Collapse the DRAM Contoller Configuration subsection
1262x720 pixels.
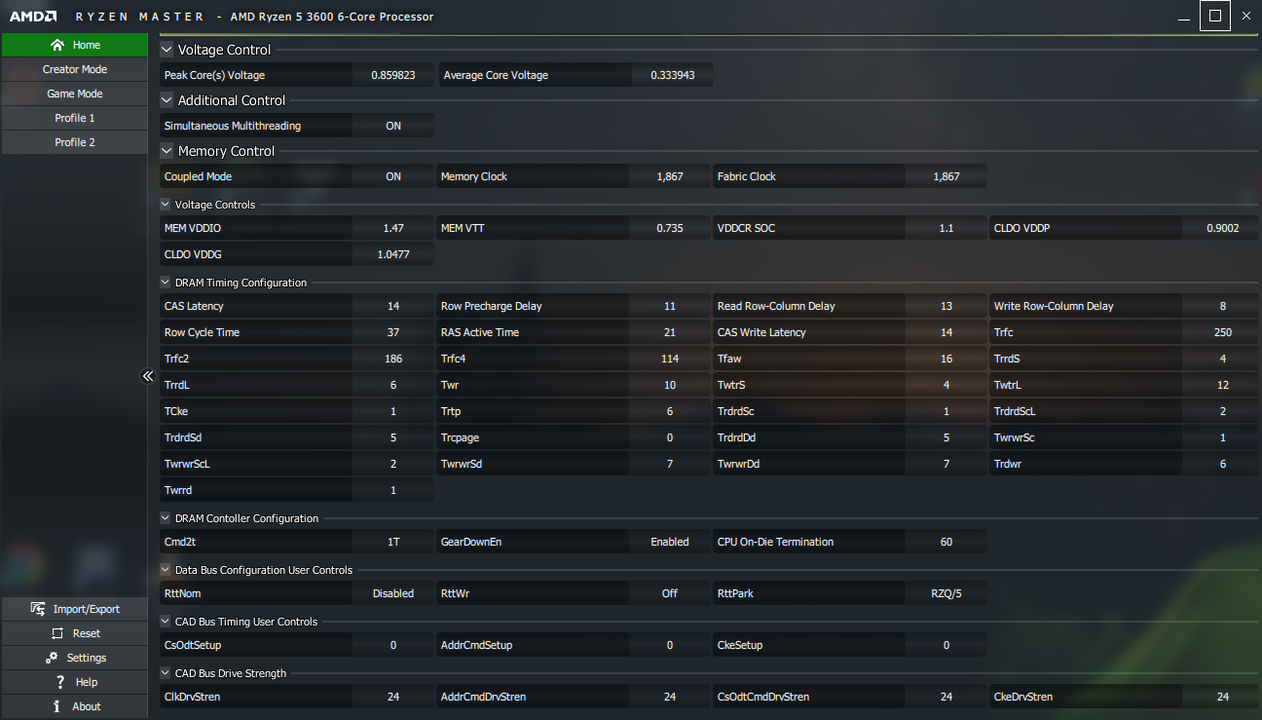(166, 518)
